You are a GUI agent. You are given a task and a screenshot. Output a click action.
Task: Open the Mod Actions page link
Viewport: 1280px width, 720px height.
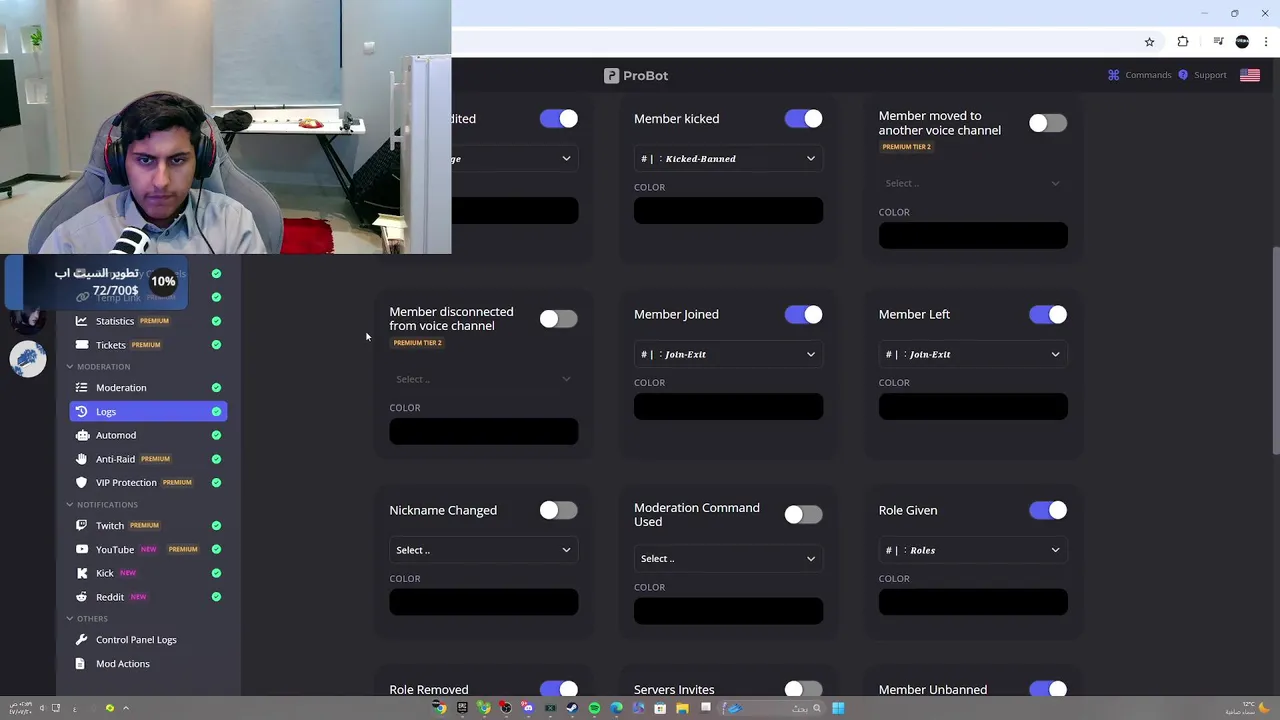[148, 664]
